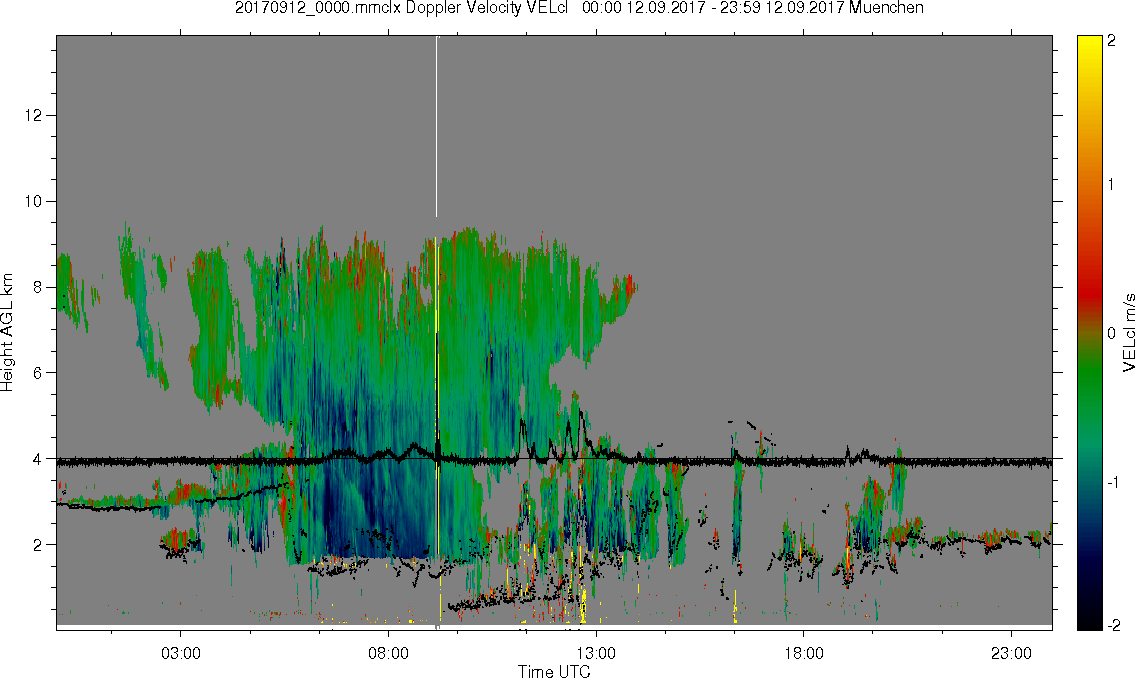1135x678 pixels.
Task: Click the '08:00' time axis label
Action: 388,654
